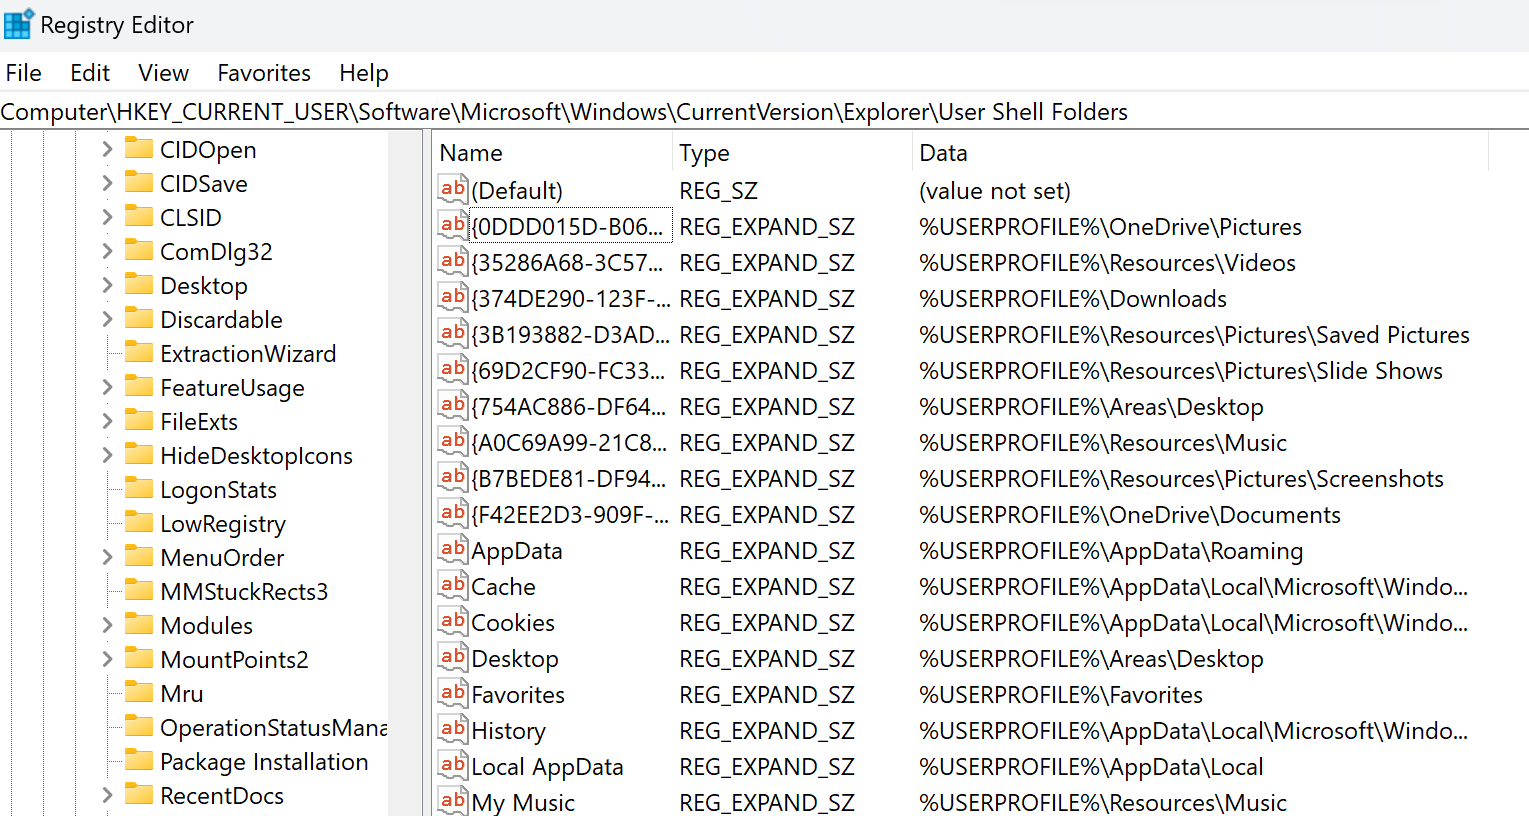Screen dimensions: 1529x816
Task: Open the View menu
Action: click(x=164, y=73)
